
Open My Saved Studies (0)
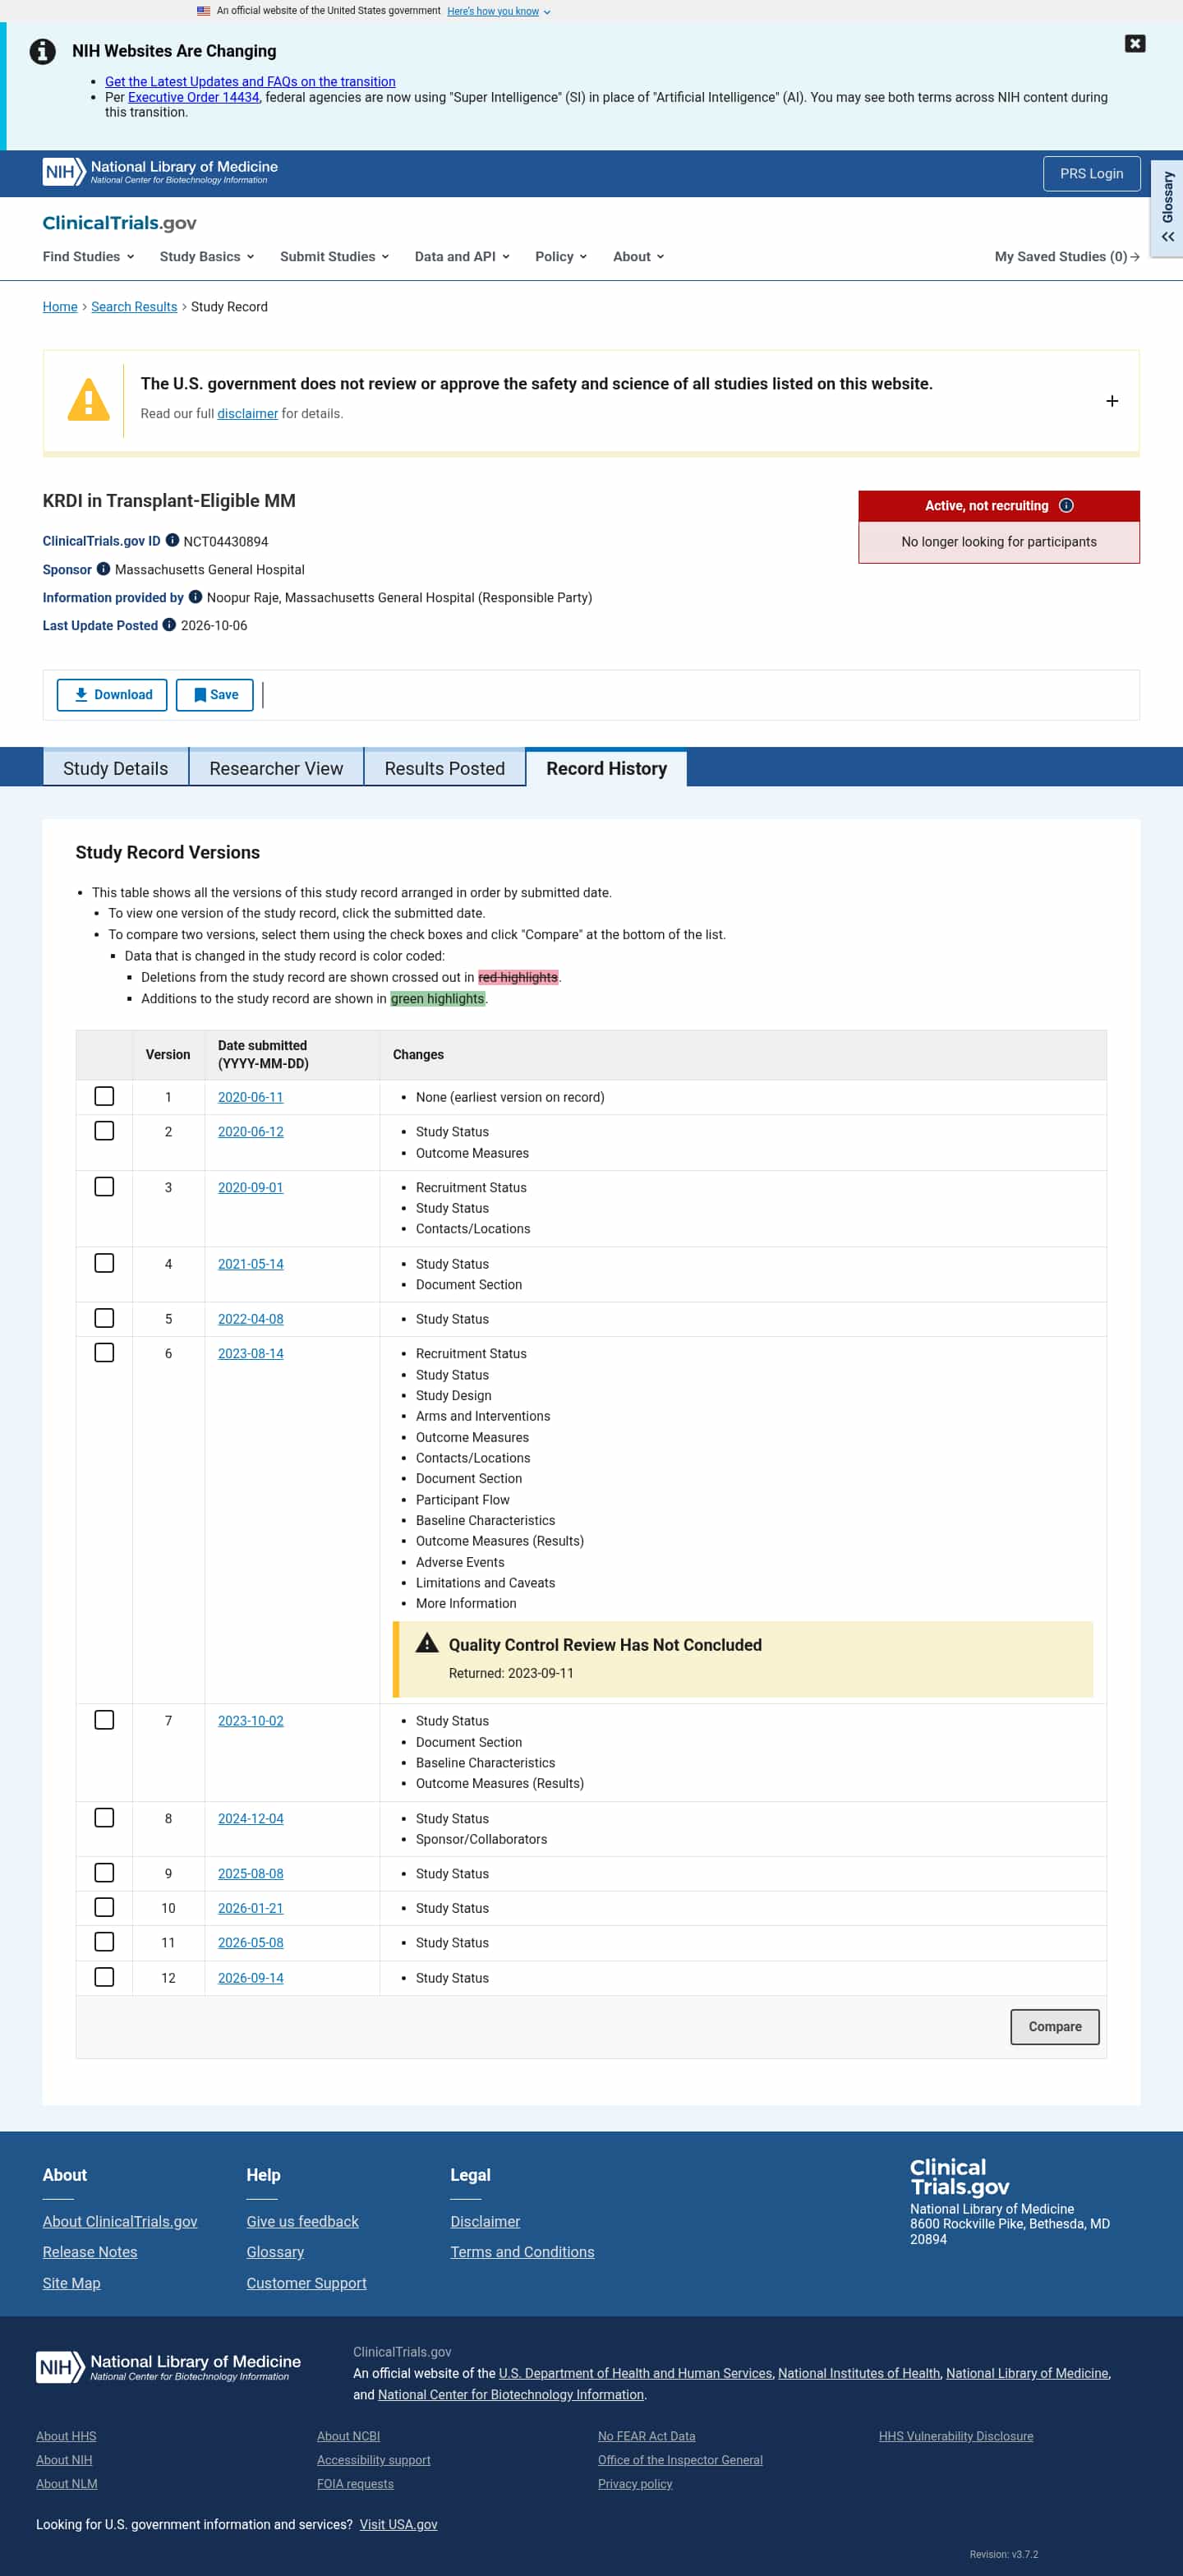coord(1066,256)
